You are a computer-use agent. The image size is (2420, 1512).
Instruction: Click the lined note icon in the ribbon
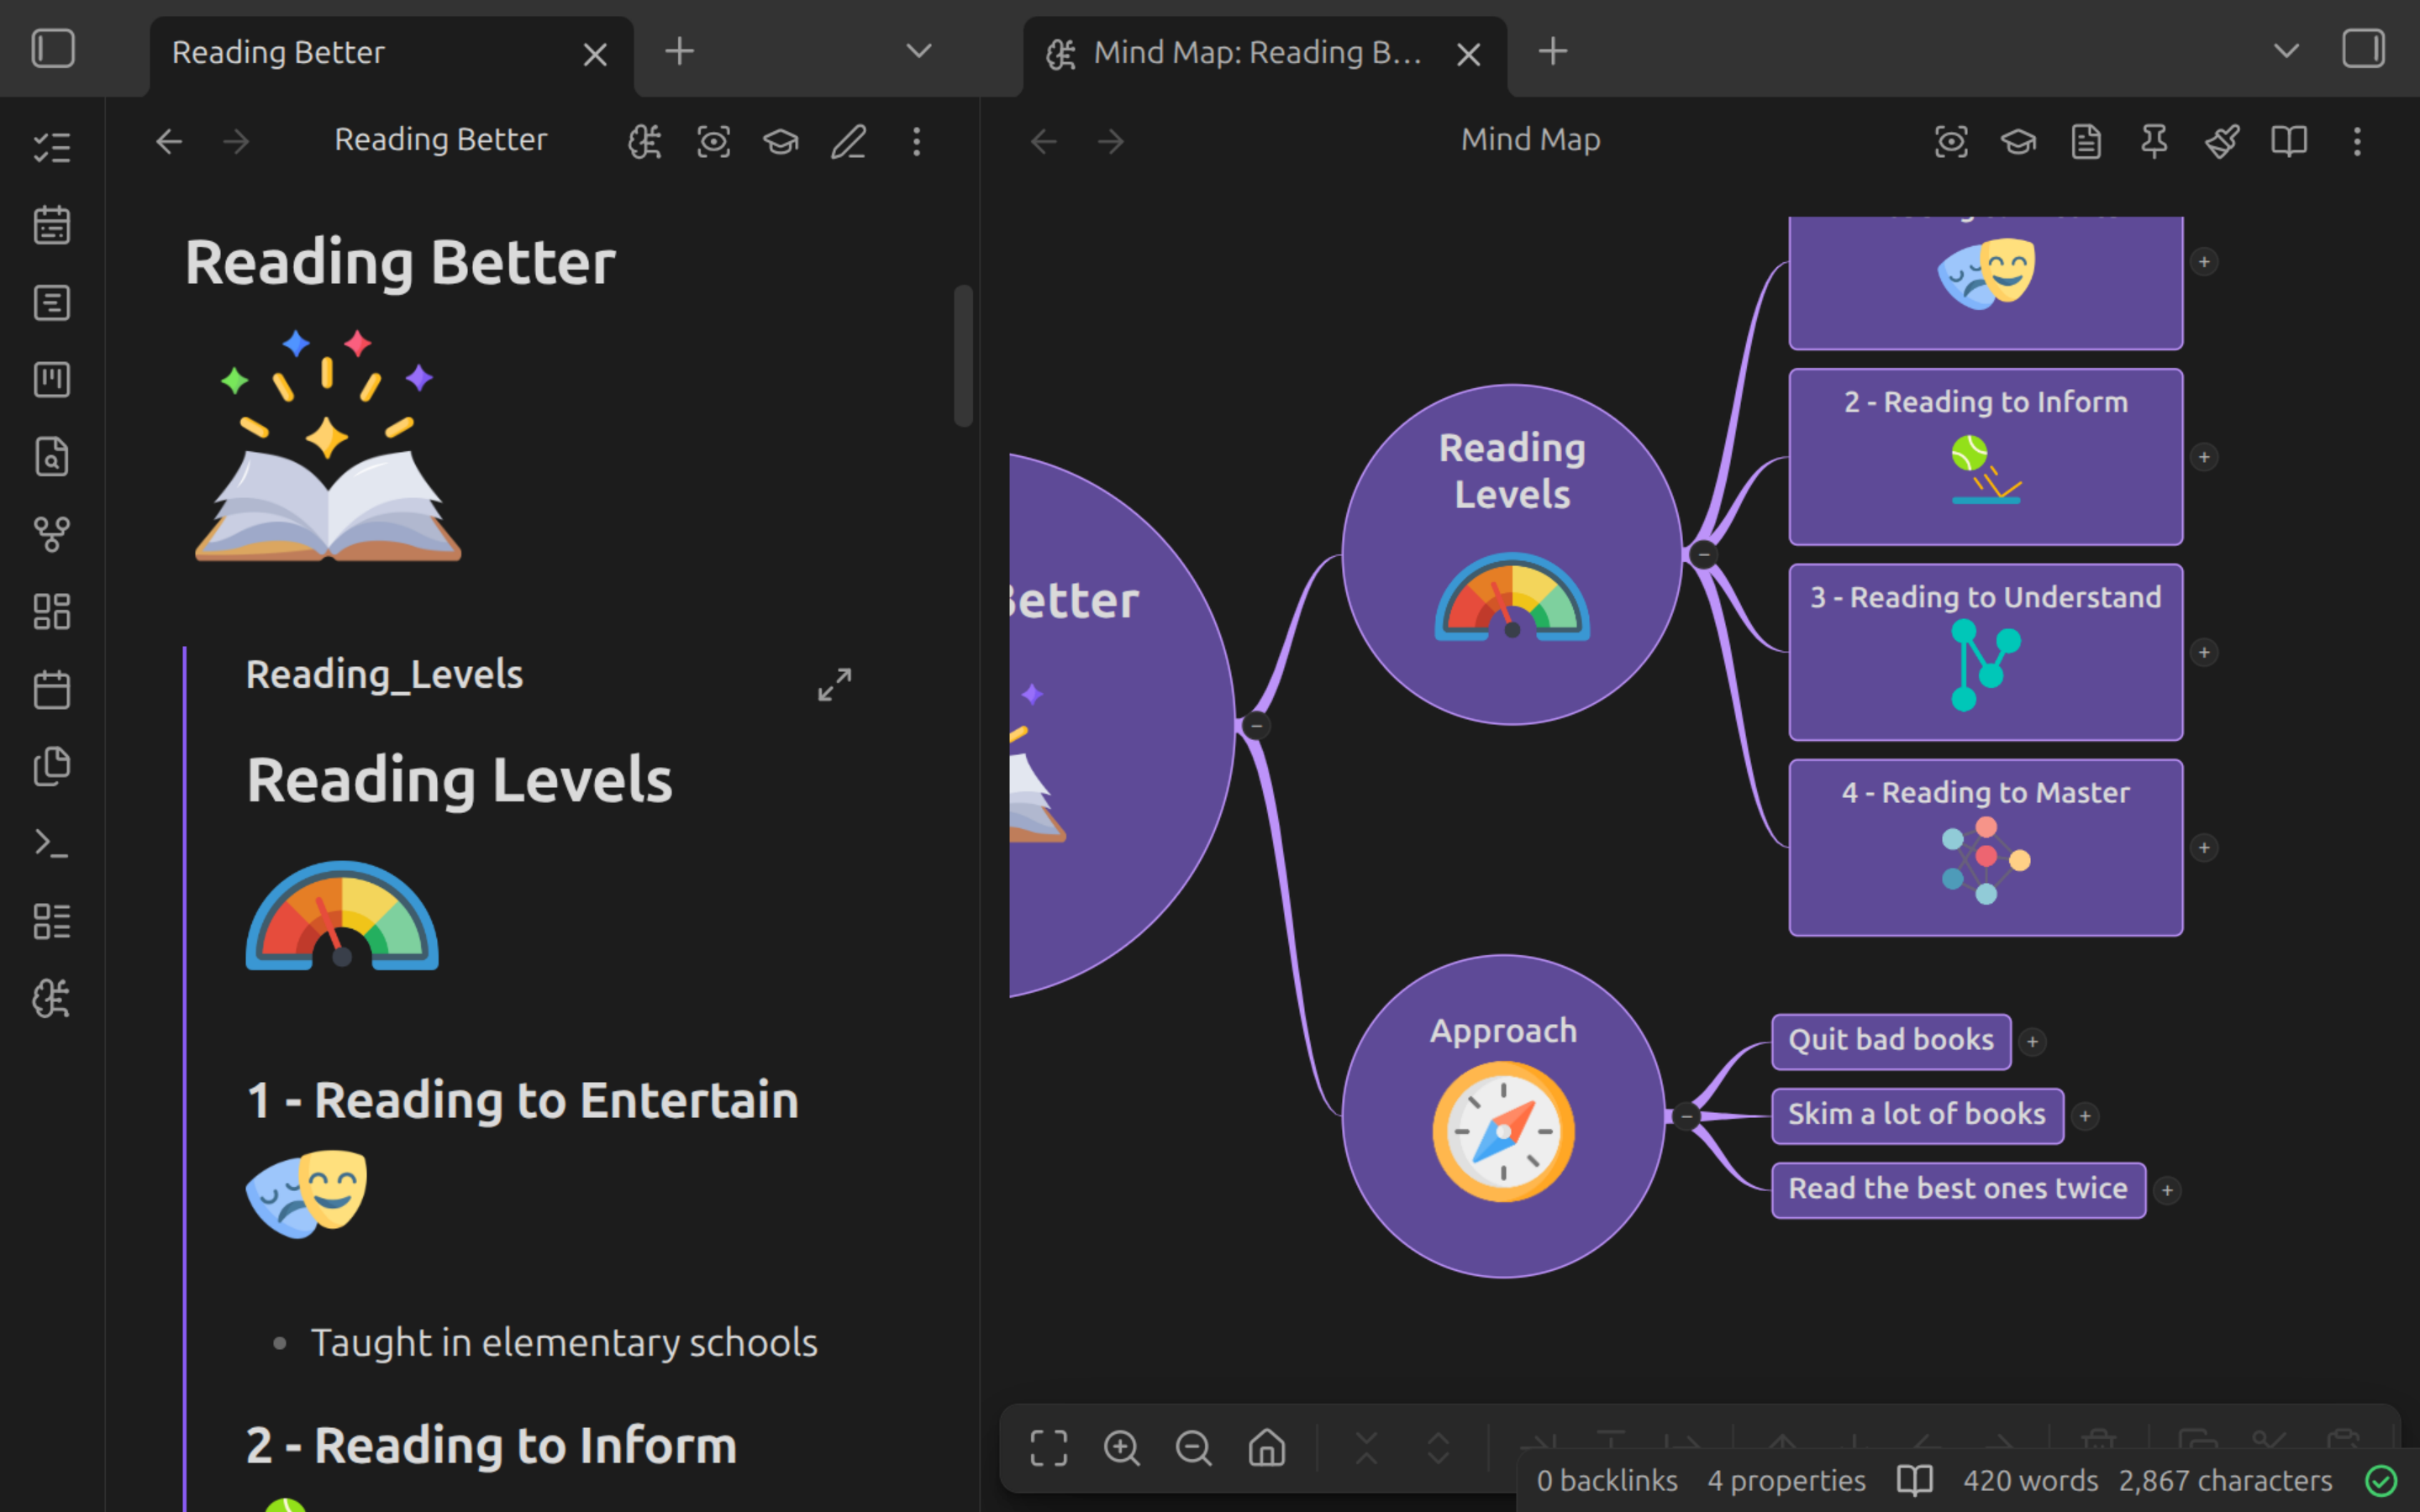coord(52,302)
